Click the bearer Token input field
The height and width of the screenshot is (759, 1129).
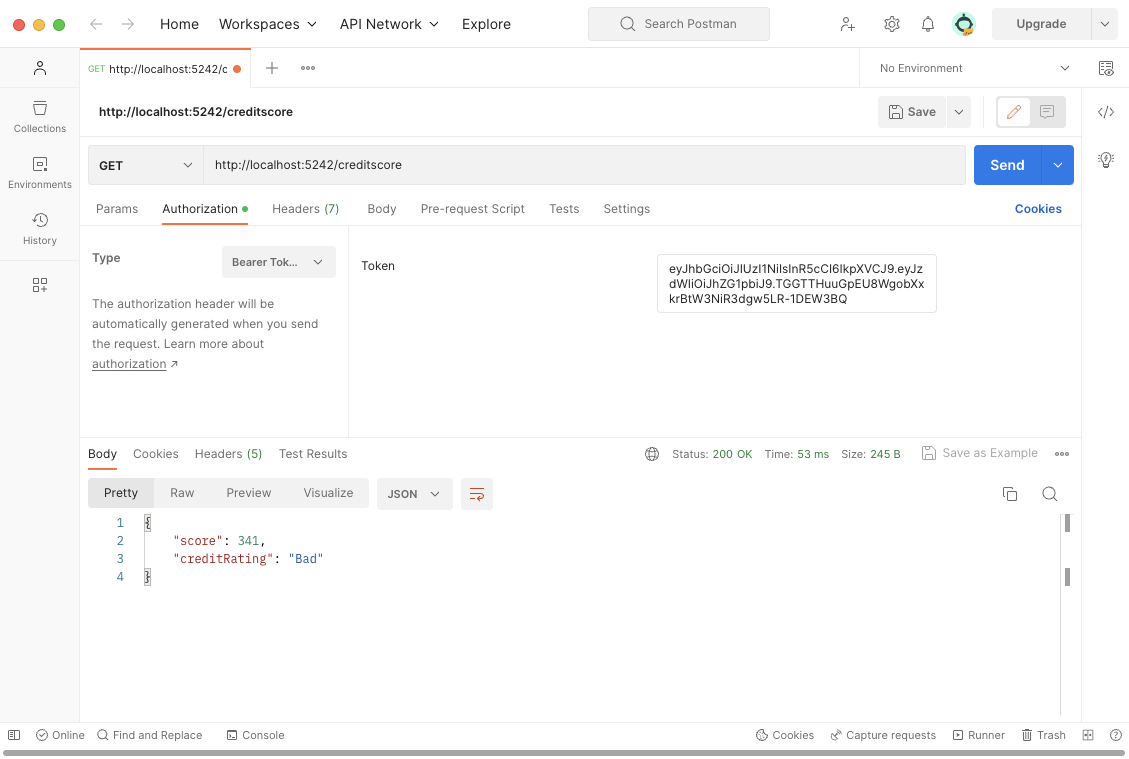796,283
